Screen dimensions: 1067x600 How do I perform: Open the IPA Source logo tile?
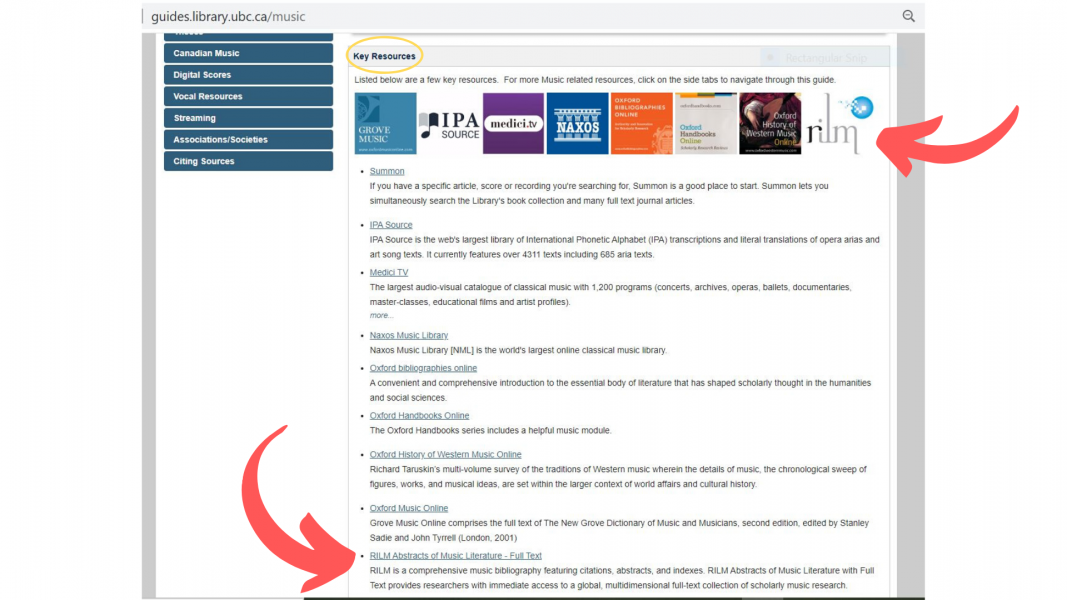click(450, 124)
